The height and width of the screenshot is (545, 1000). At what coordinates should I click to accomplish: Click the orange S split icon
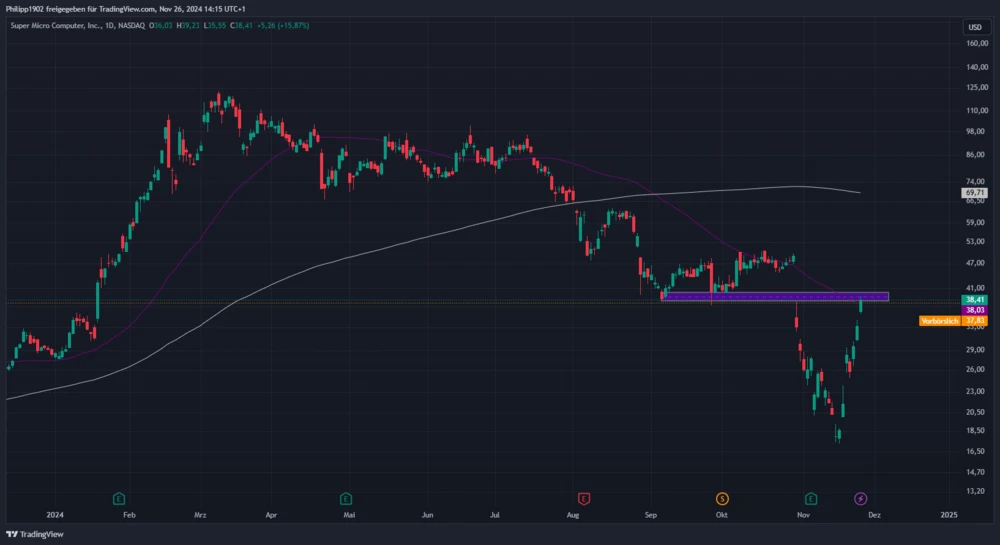click(722, 498)
